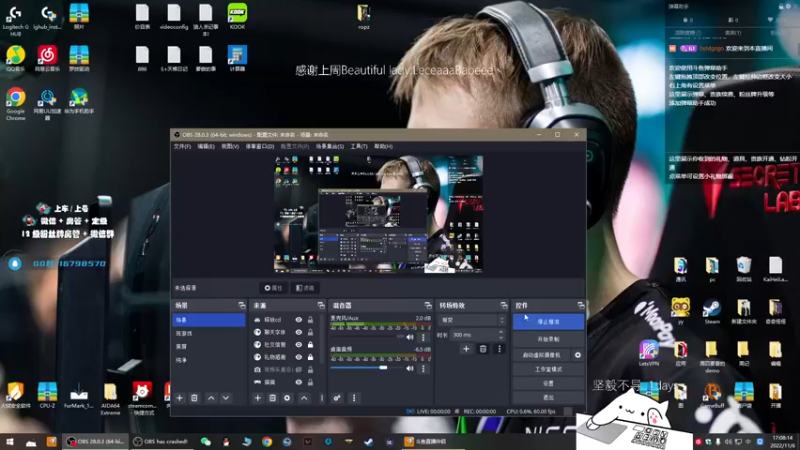Pop out the 转场特效 transitions dock
The width and height of the screenshot is (800, 450).
504,305
